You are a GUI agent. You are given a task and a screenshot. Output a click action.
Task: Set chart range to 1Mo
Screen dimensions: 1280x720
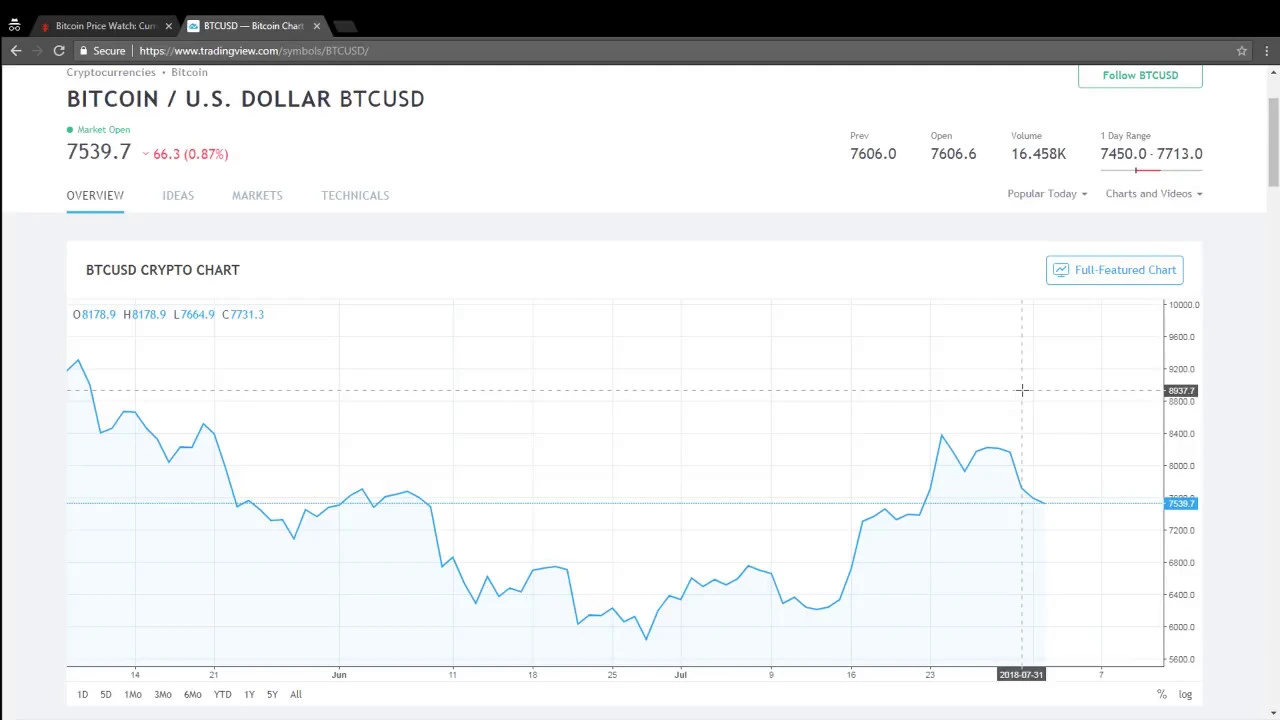pos(133,694)
